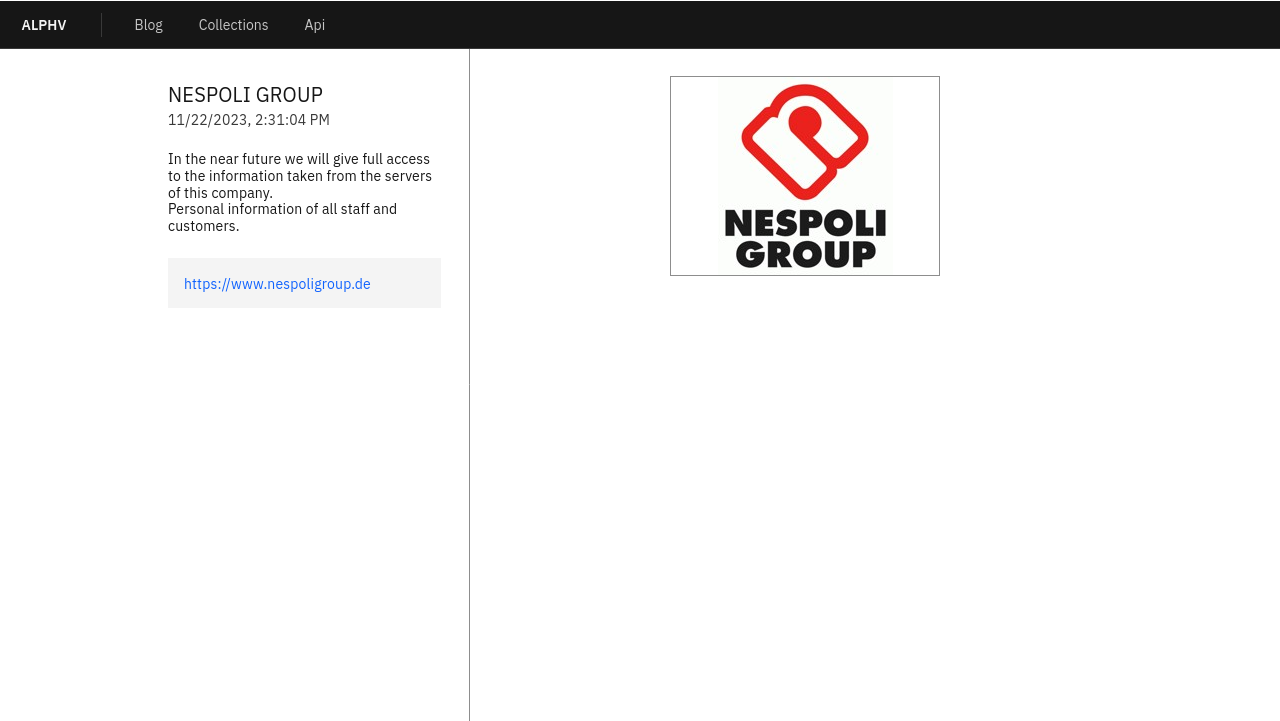Open the Api menu item

point(314,25)
